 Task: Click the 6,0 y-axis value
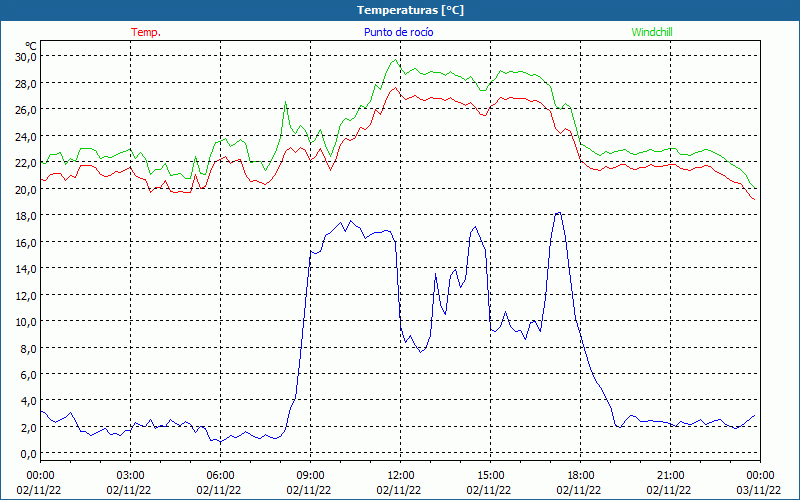tap(28, 374)
